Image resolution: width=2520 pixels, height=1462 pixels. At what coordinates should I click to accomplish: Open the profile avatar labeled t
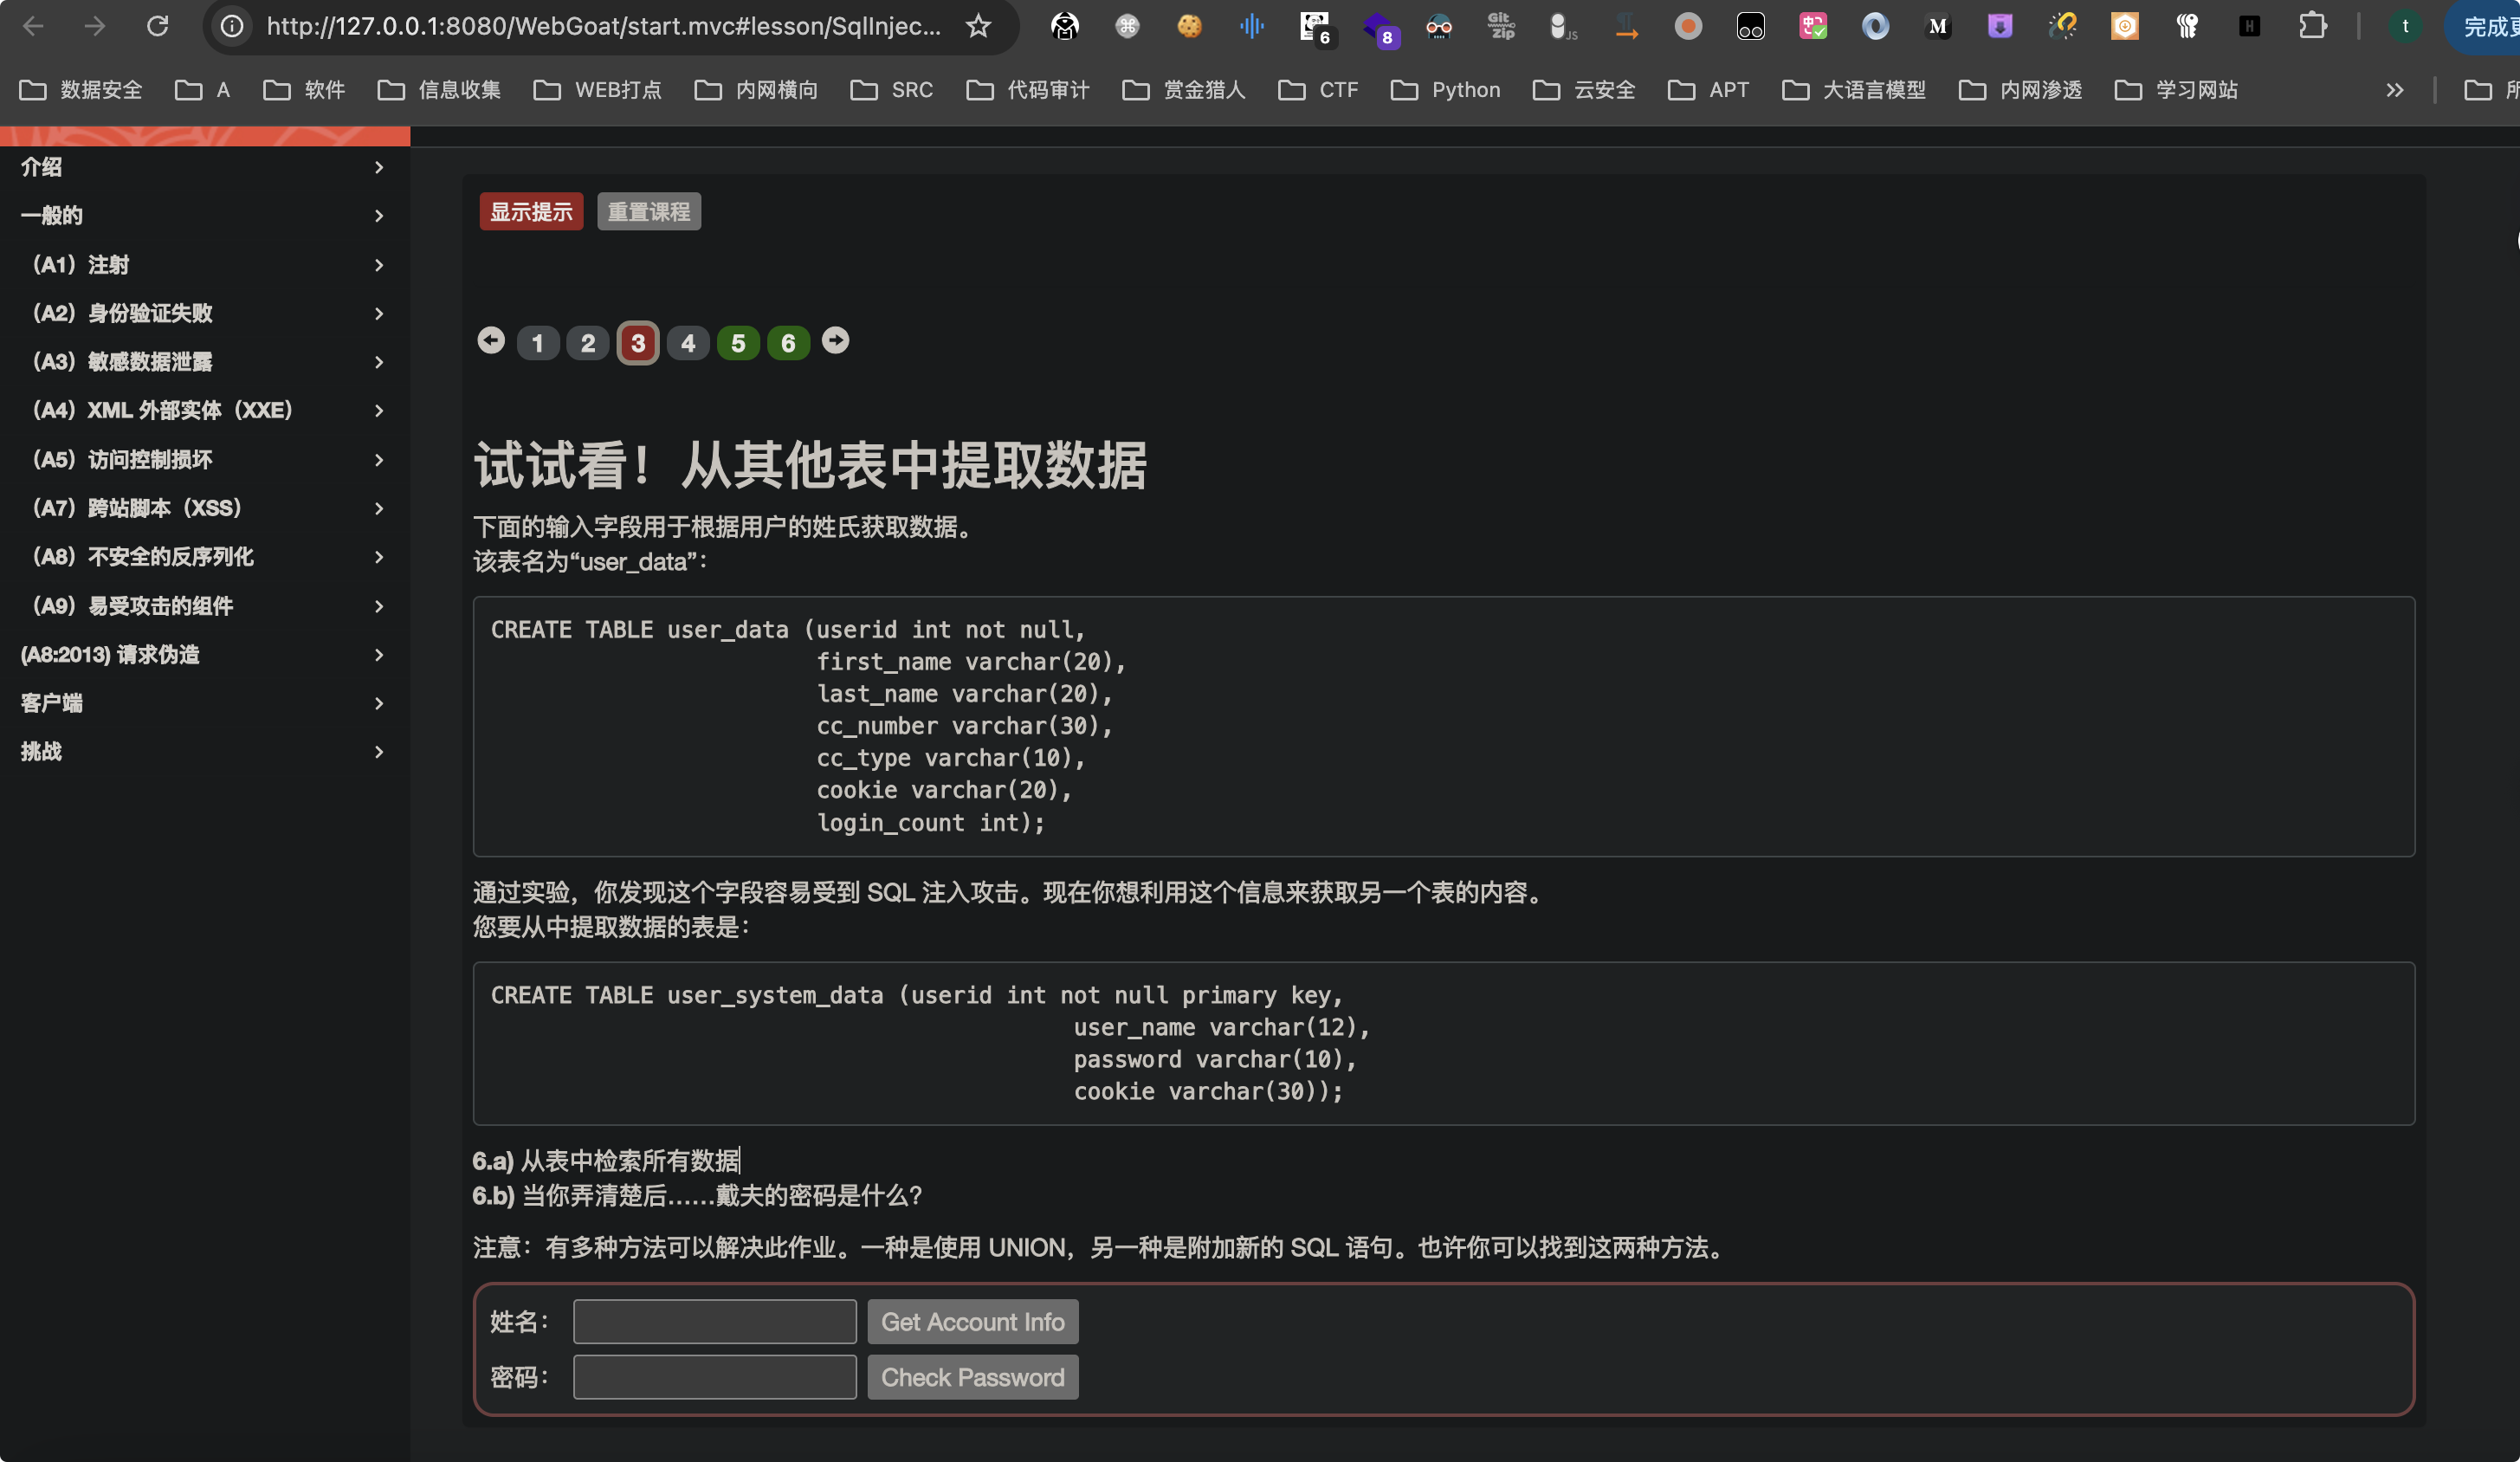(x=2405, y=26)
